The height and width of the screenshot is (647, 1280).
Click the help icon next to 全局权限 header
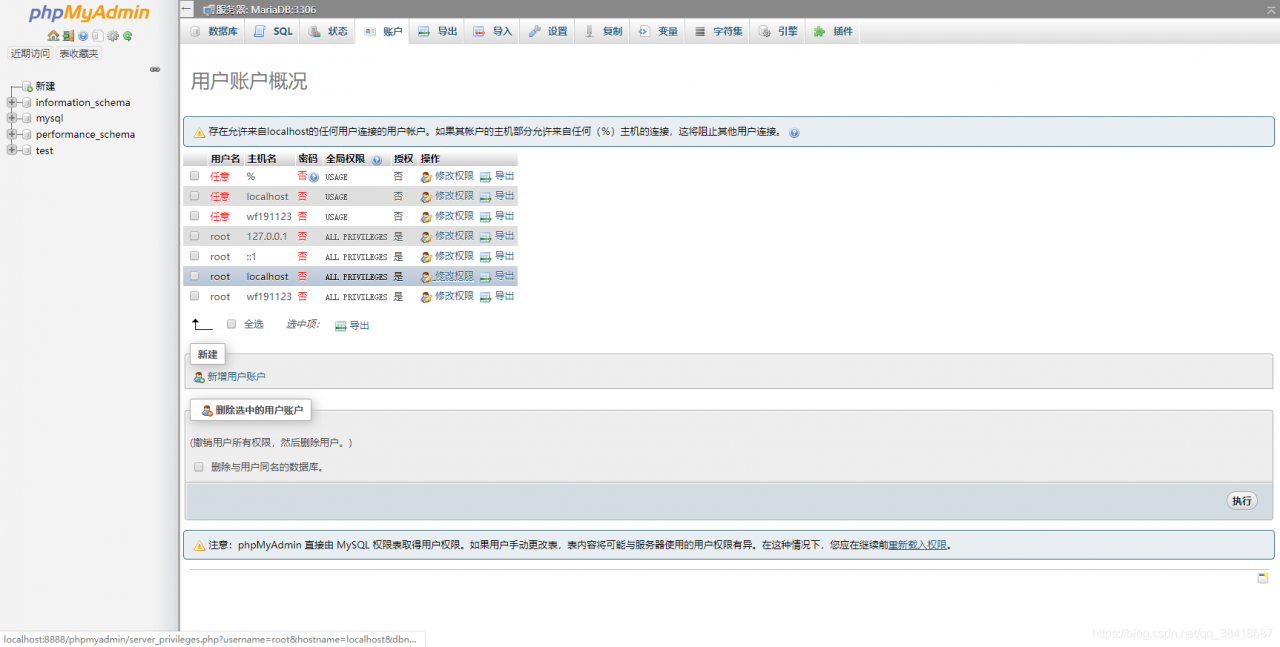click(377, 159)
